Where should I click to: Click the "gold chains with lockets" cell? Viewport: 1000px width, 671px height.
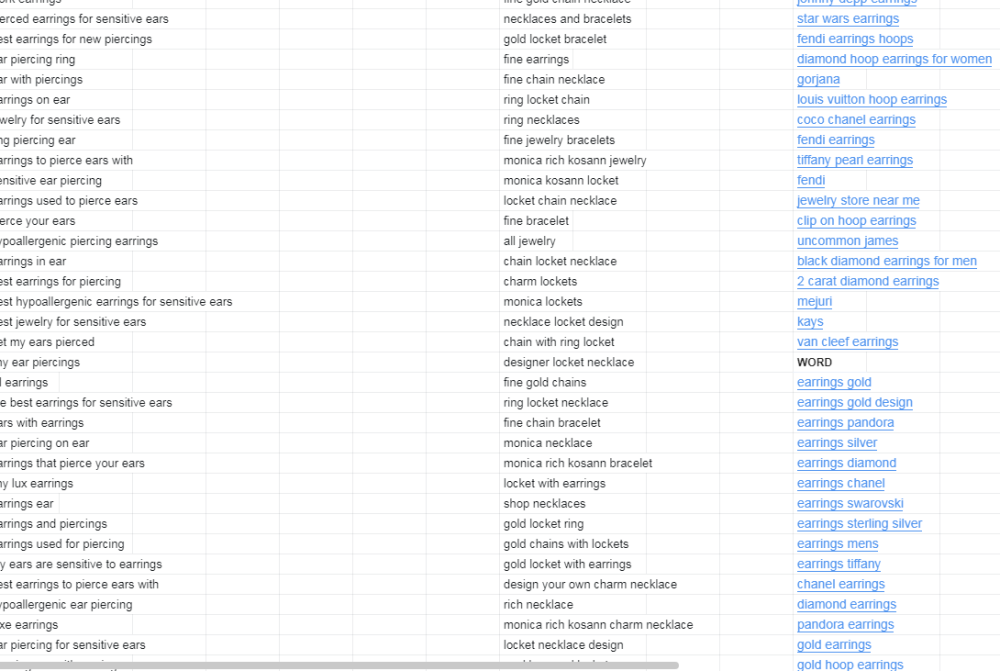[x=566, y=544]
